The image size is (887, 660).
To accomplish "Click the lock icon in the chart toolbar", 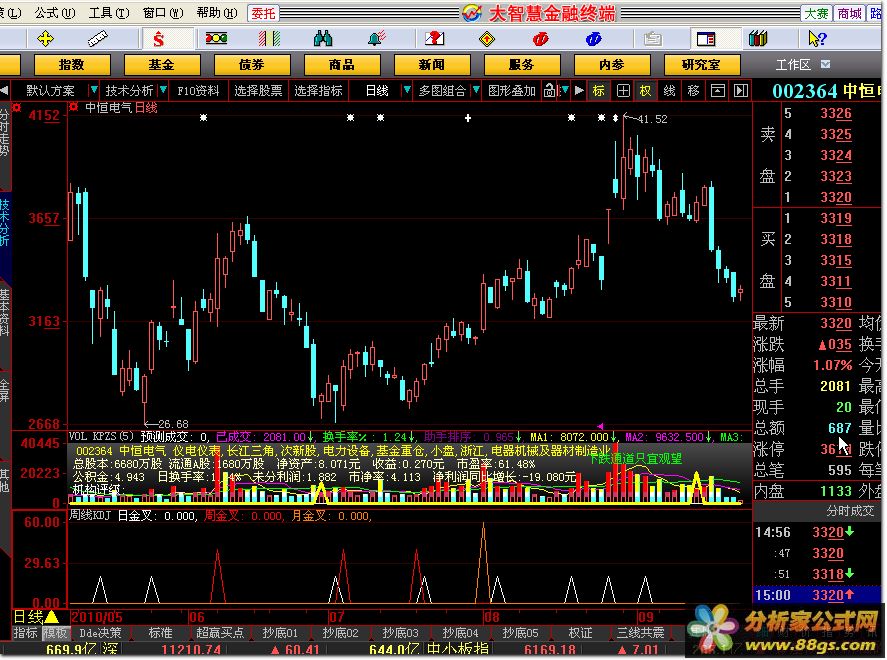I will click(x=550, y=90).
